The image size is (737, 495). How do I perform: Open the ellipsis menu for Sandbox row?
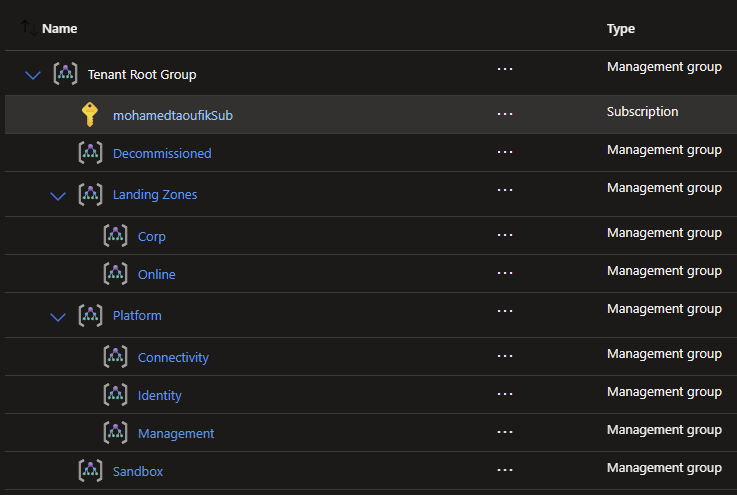(505, 471)
